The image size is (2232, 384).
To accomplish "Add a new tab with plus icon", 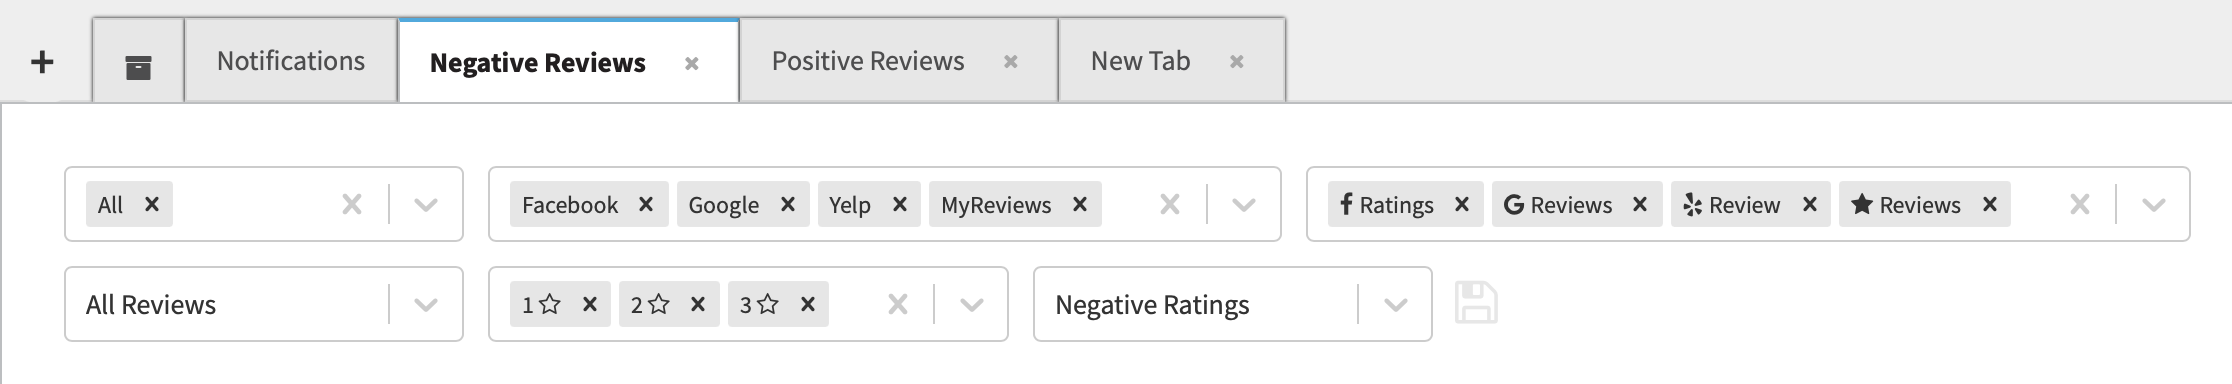I will [x=42, y=63].
